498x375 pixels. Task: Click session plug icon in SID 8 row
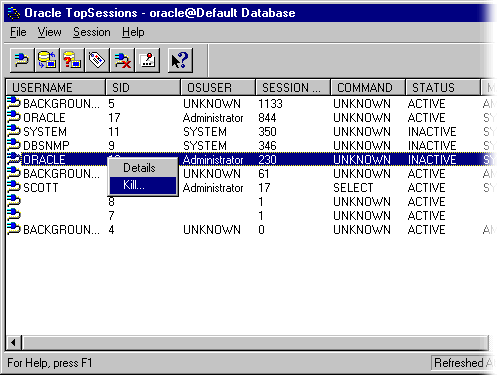point(14,201)
